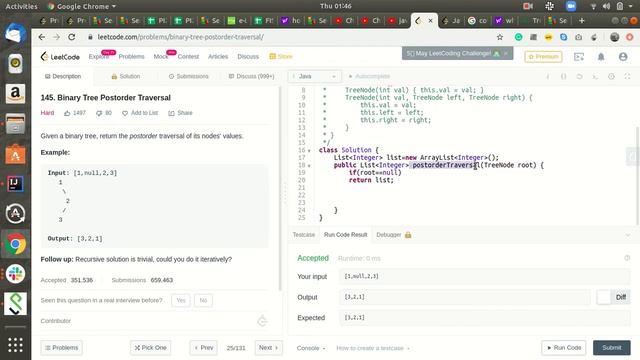This screenshot has height=360, width=640.
Task: Go to Next problem
Action: click(268, 348)
